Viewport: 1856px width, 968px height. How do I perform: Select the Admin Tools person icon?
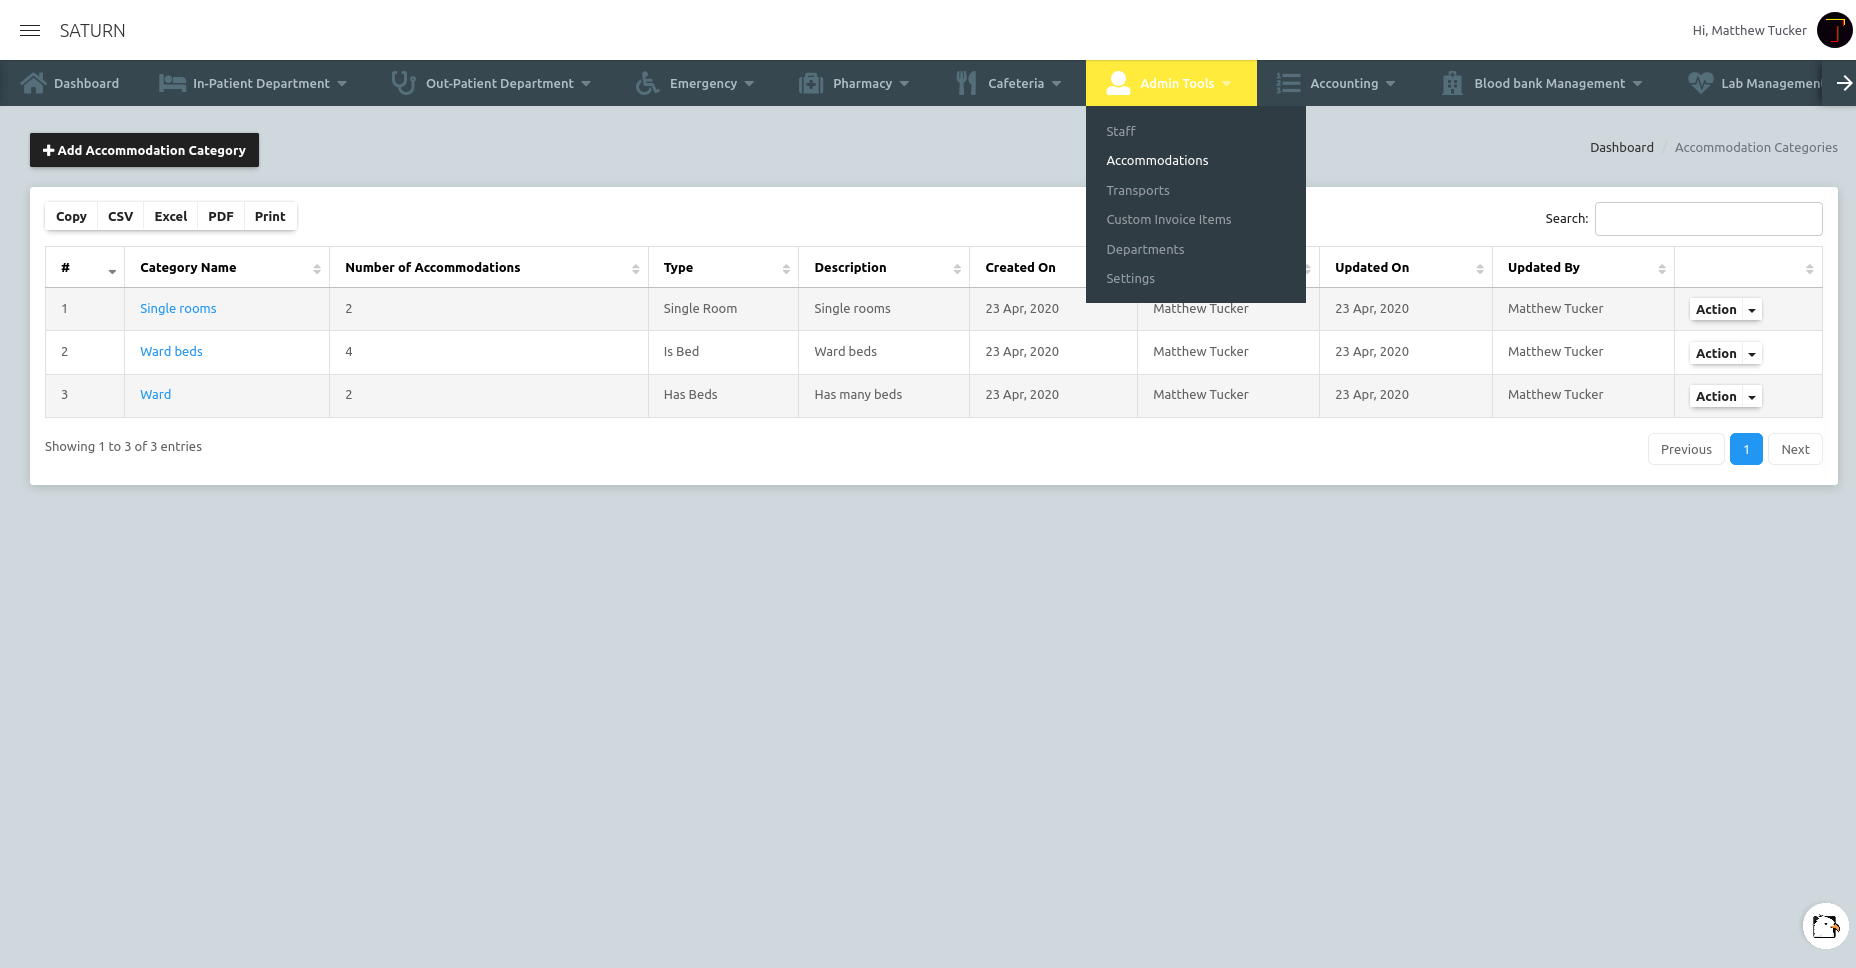[x=1117, y=82]
